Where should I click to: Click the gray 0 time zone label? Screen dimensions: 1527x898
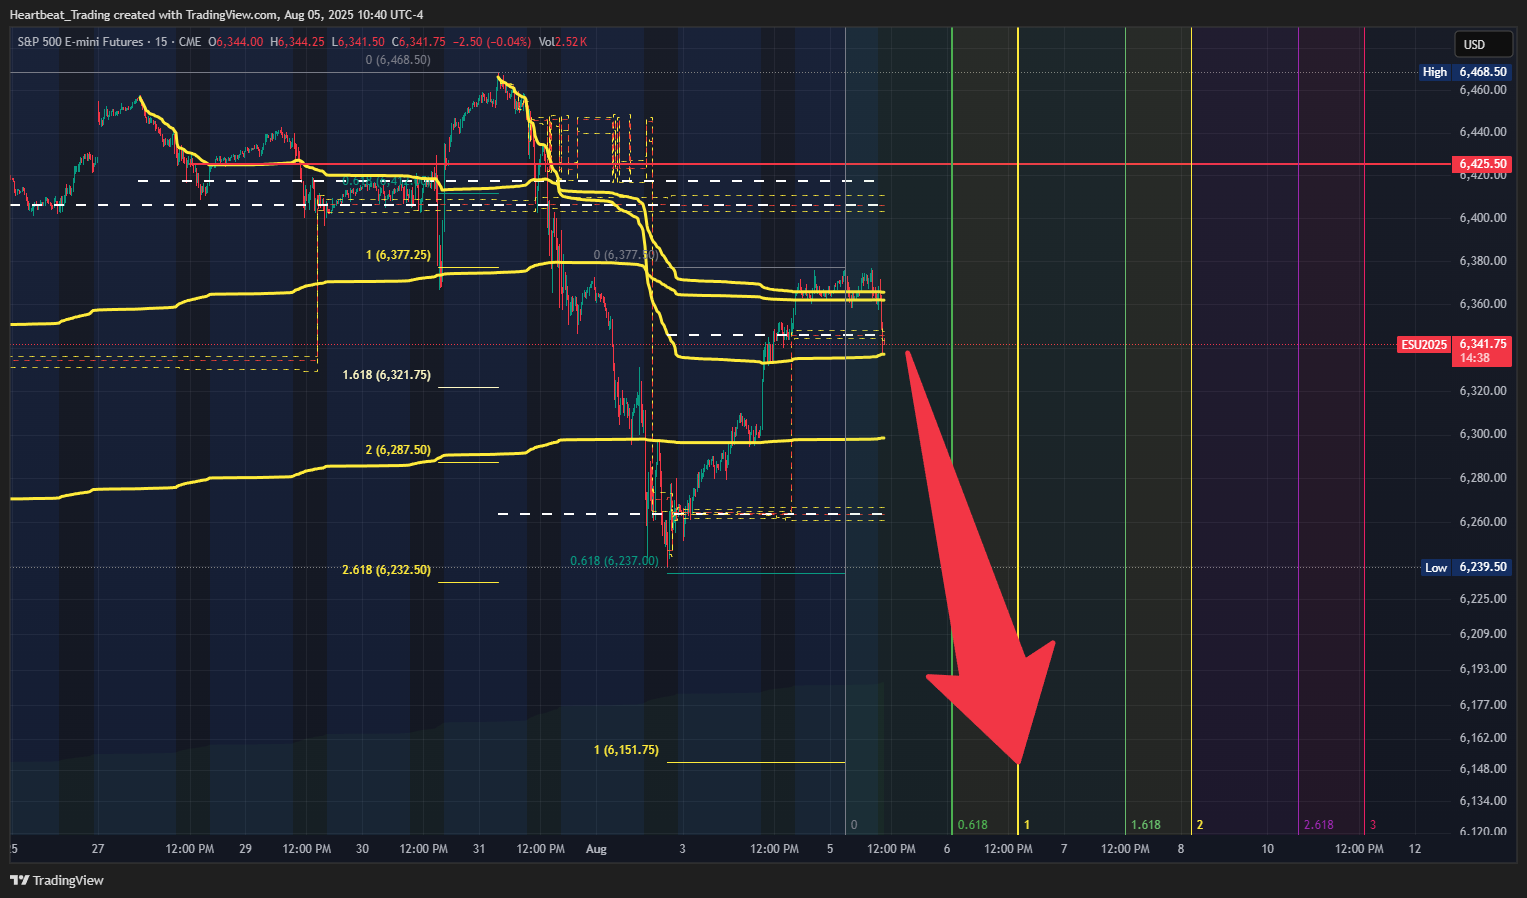(854, 825)
